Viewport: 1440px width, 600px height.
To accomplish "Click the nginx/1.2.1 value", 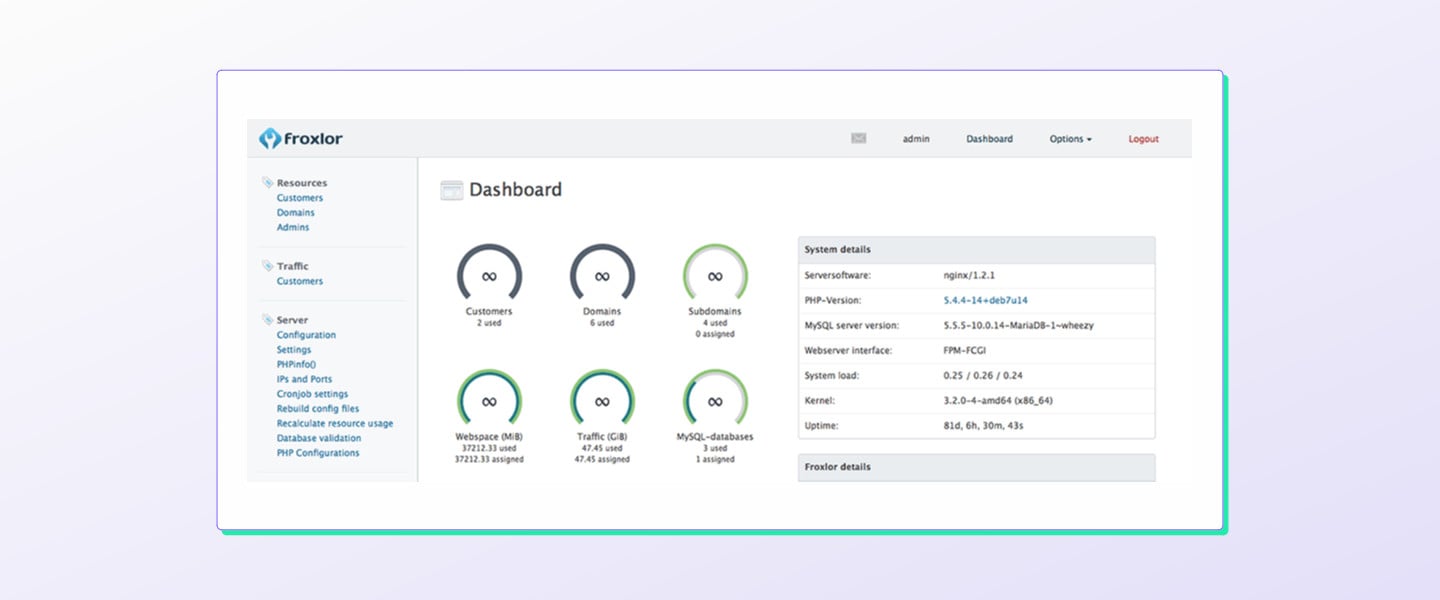I will coord(969,275).
